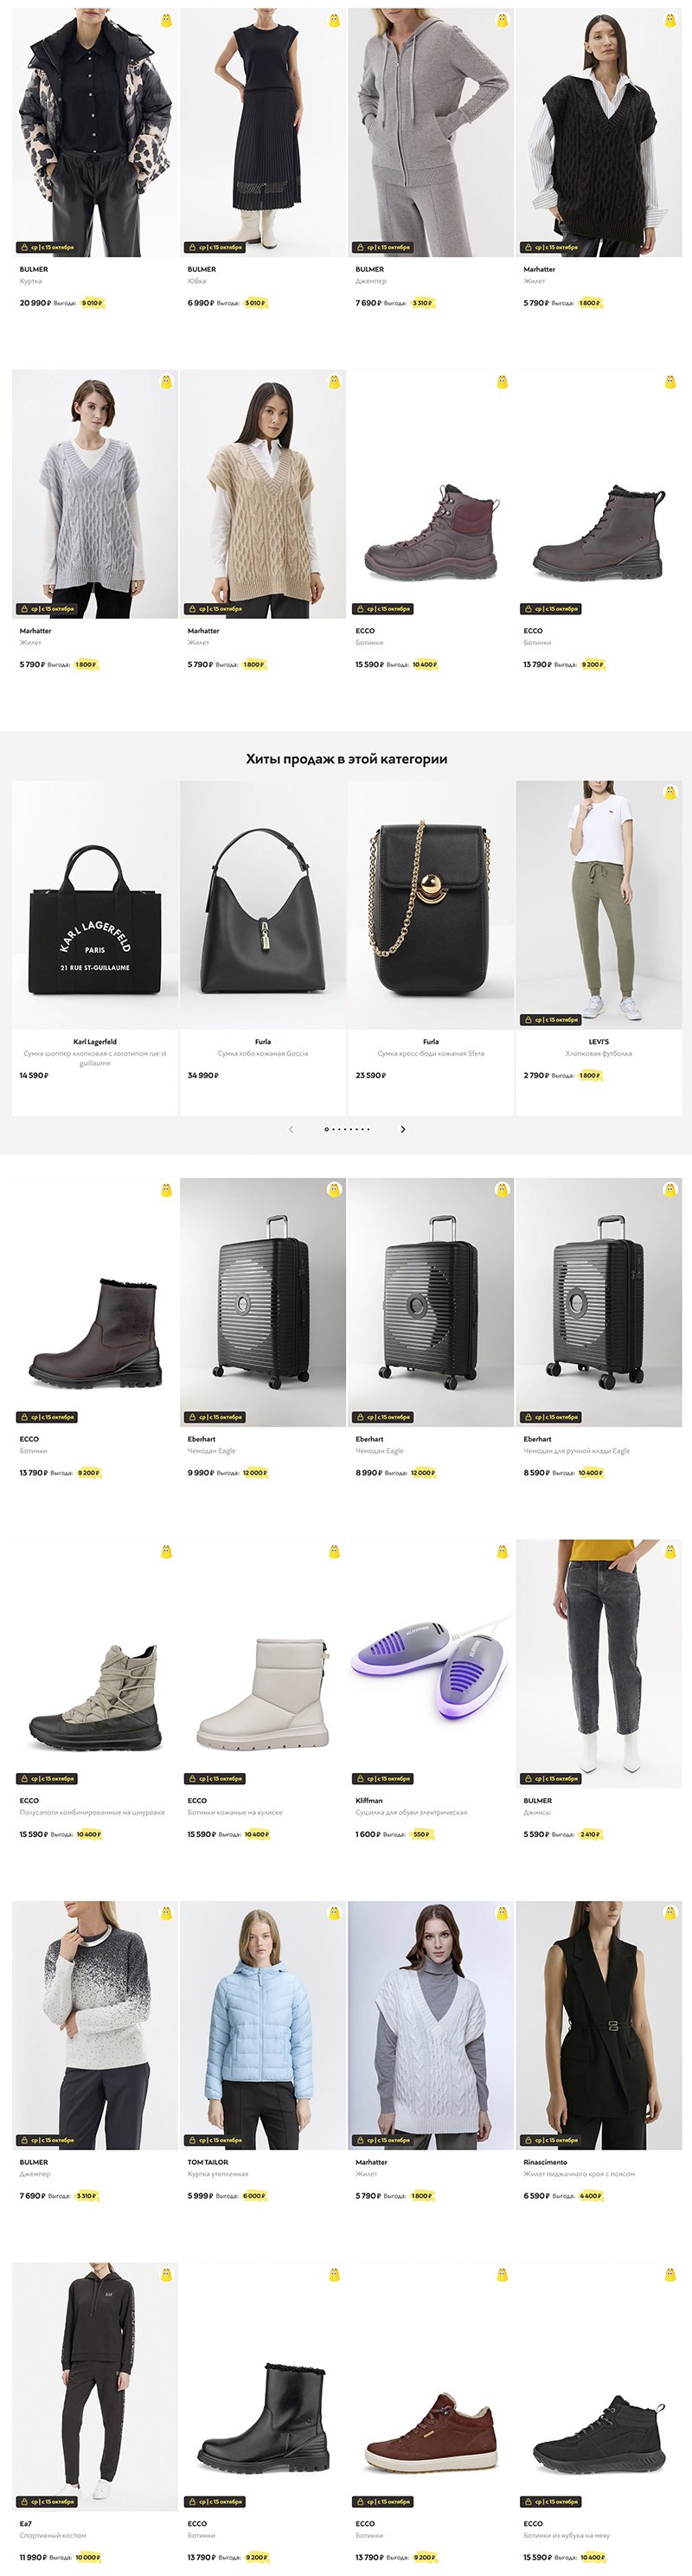Click the yellow ghost badge on Ea7 Спортивный костюм

pos(166,2274)
